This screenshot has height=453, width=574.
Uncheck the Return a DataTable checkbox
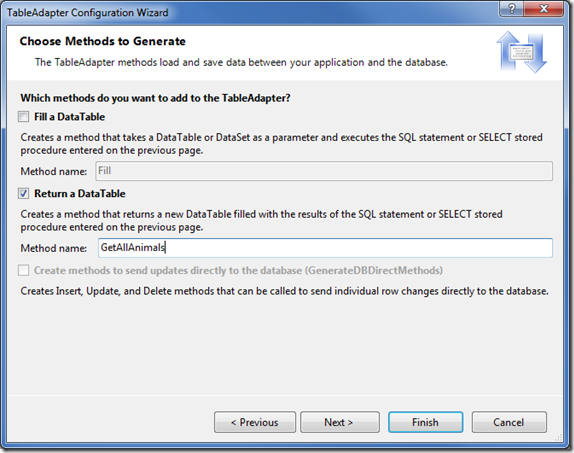coord(24,193)
